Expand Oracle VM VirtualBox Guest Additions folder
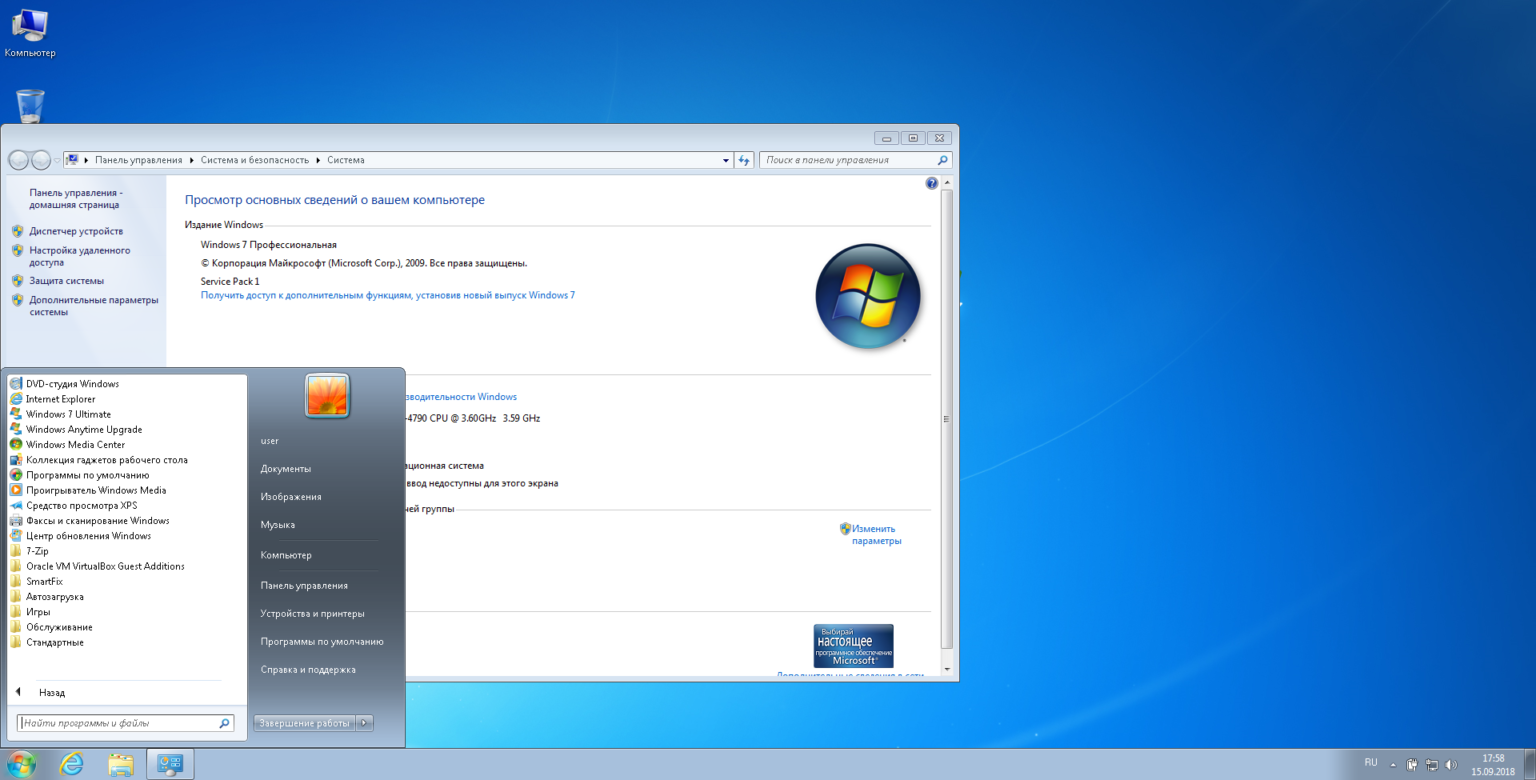Screen dimensions: 1536x780 coord(105,566)
